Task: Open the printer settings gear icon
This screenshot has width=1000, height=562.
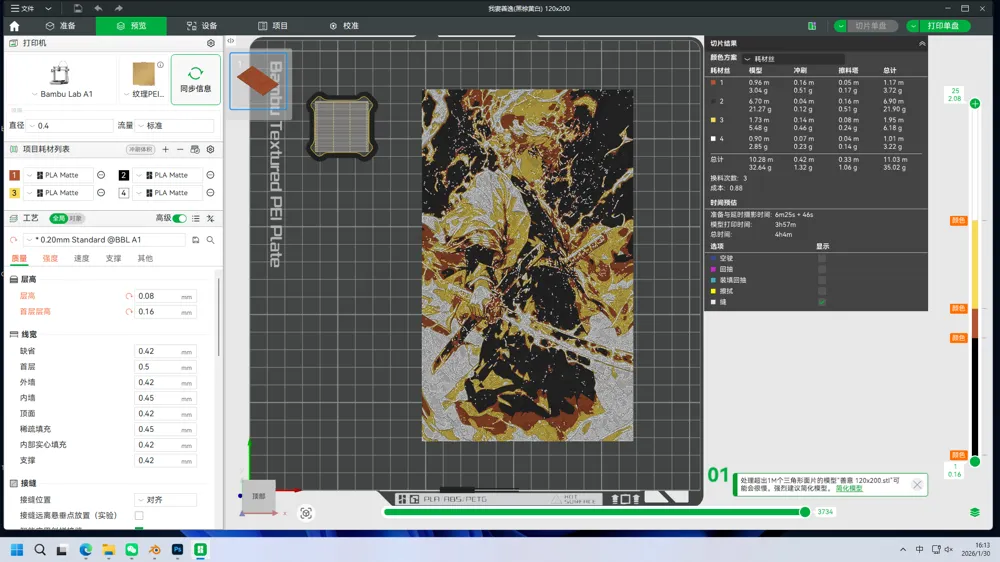Action: 210,43
